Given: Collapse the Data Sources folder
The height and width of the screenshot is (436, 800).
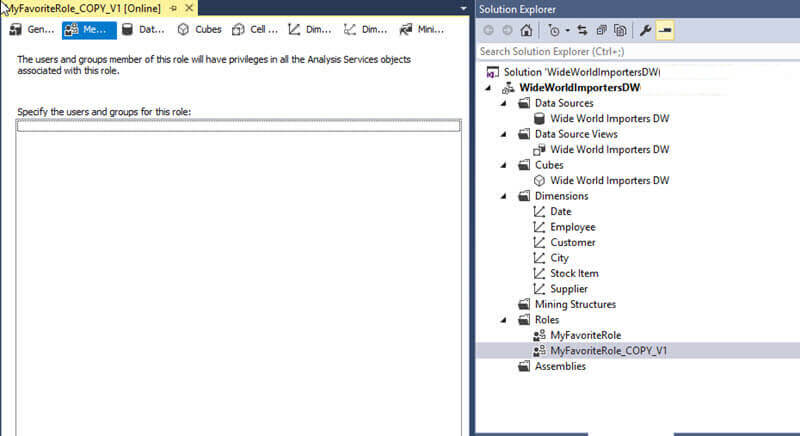Looking at the screenshot, I should (504, 104).
